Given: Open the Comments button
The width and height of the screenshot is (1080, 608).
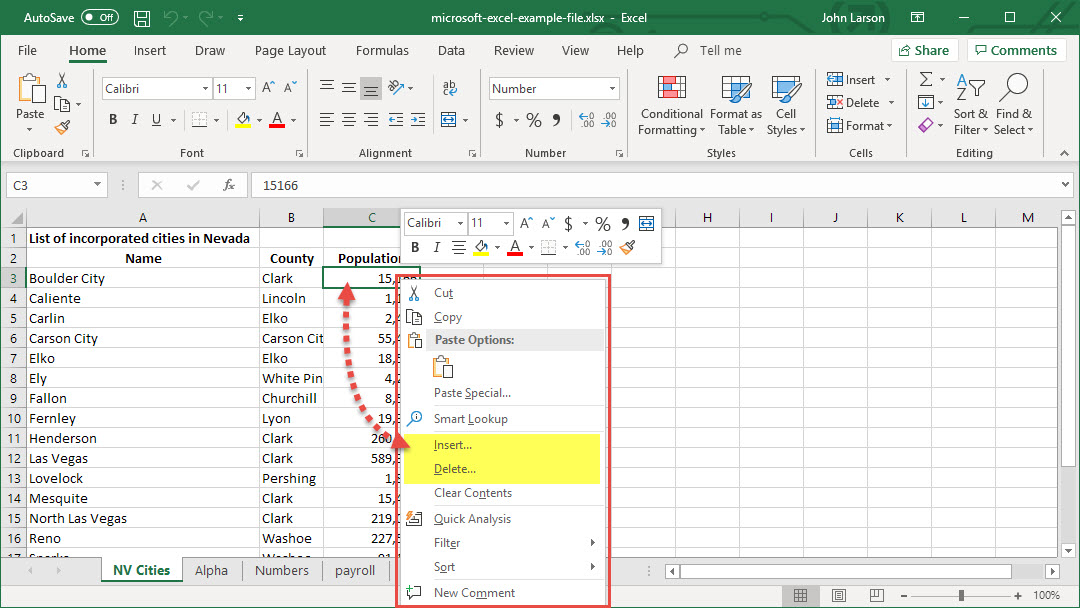Looking at the screenshot, I should 1015,50.
